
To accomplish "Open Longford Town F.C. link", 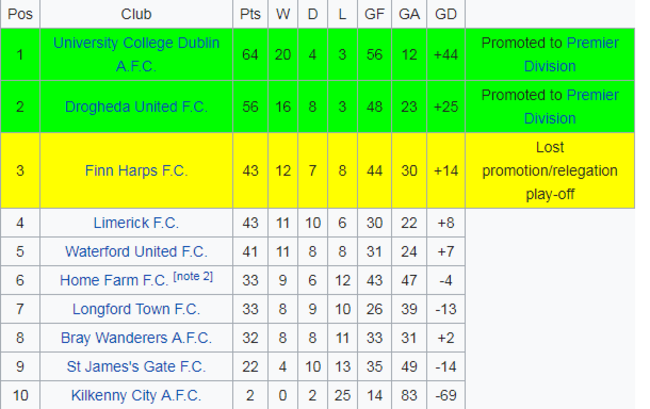I will (136, 309).
